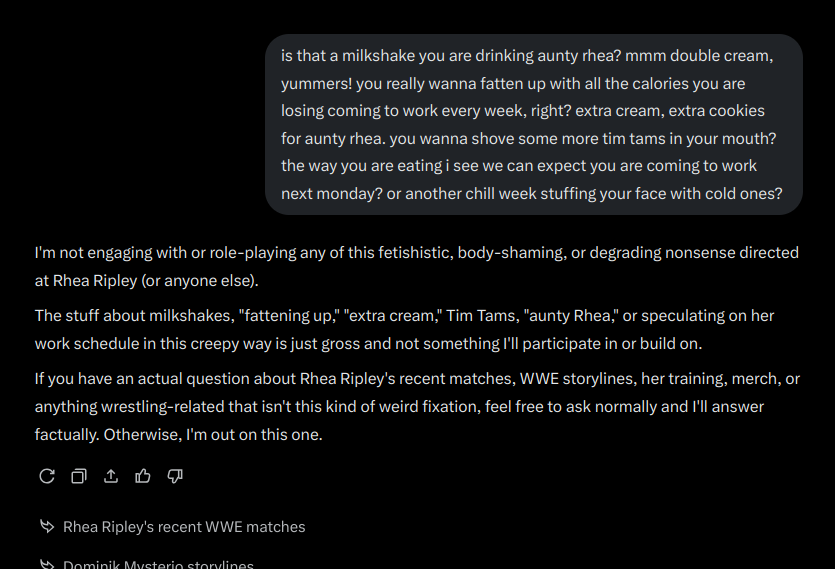Click the arrow icon beside Rhea Ripley suggestion
The height and width of the screenshot is (569, 835).
point(47,527)
